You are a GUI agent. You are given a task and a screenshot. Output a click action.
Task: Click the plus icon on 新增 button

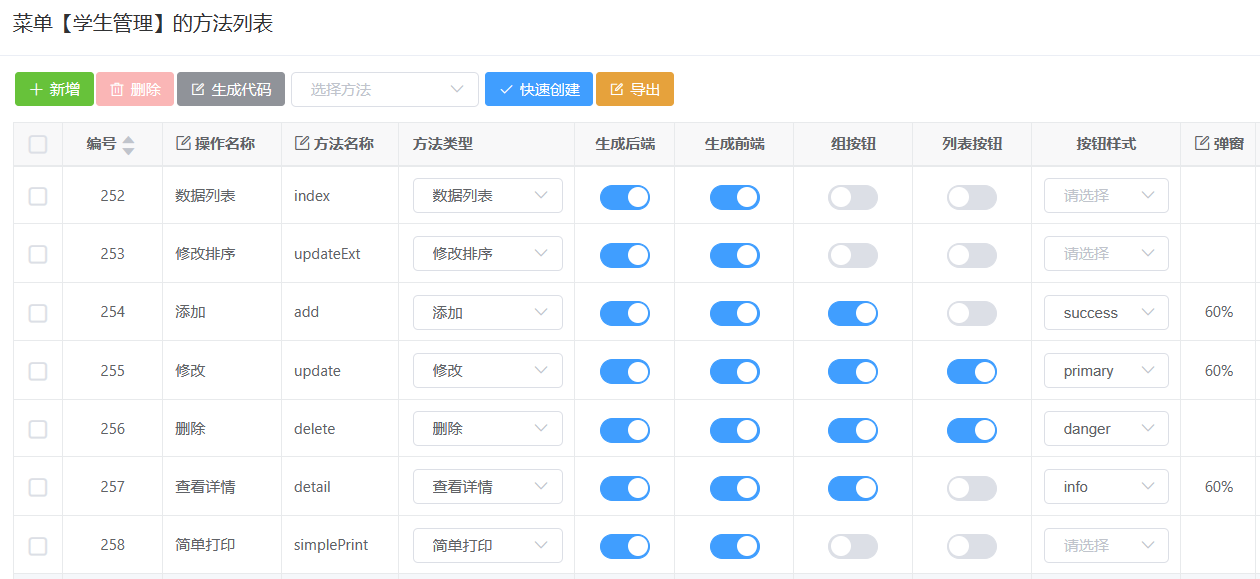pos(36,89)
